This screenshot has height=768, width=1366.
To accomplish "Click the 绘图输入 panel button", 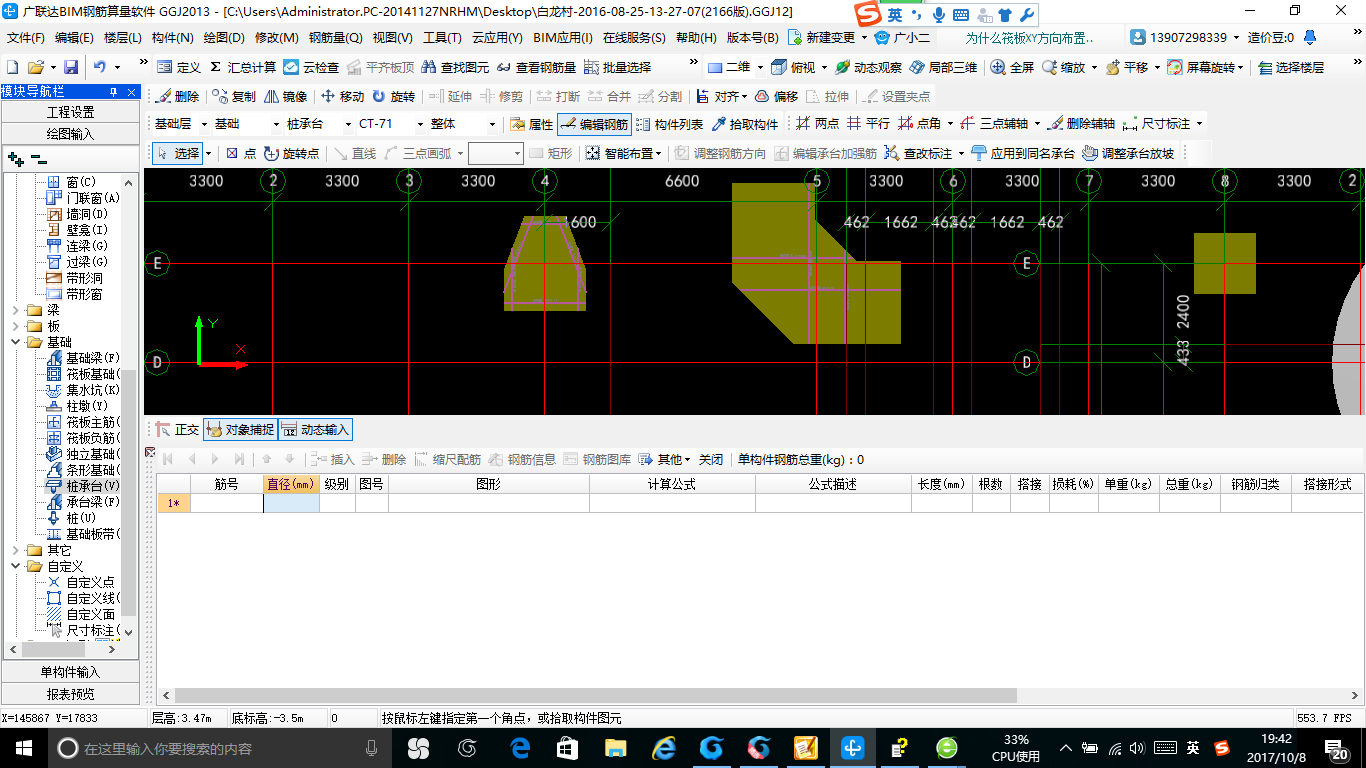I will click(71, 133).
